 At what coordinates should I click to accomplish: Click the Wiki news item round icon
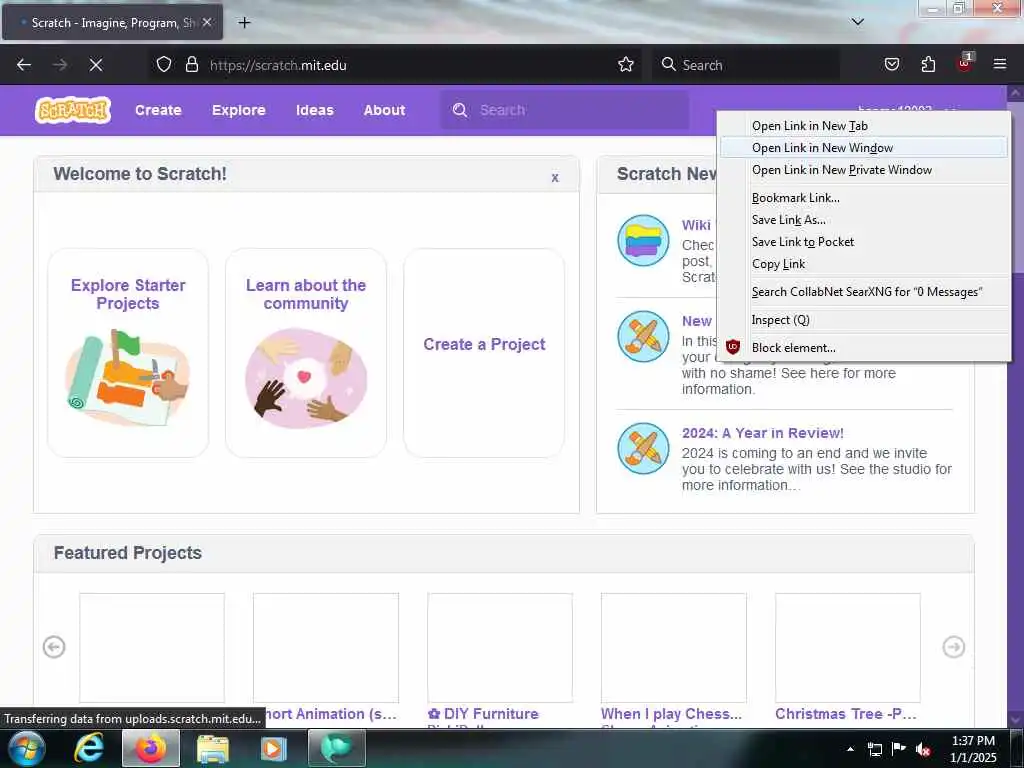pos(643,240)
